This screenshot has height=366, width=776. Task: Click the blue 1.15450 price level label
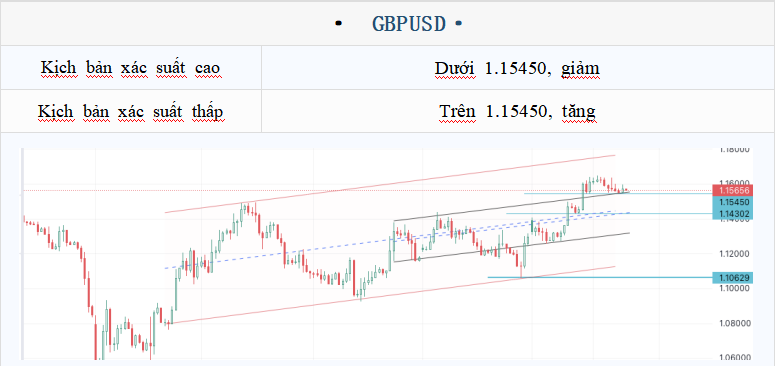[x=732, y=202]
